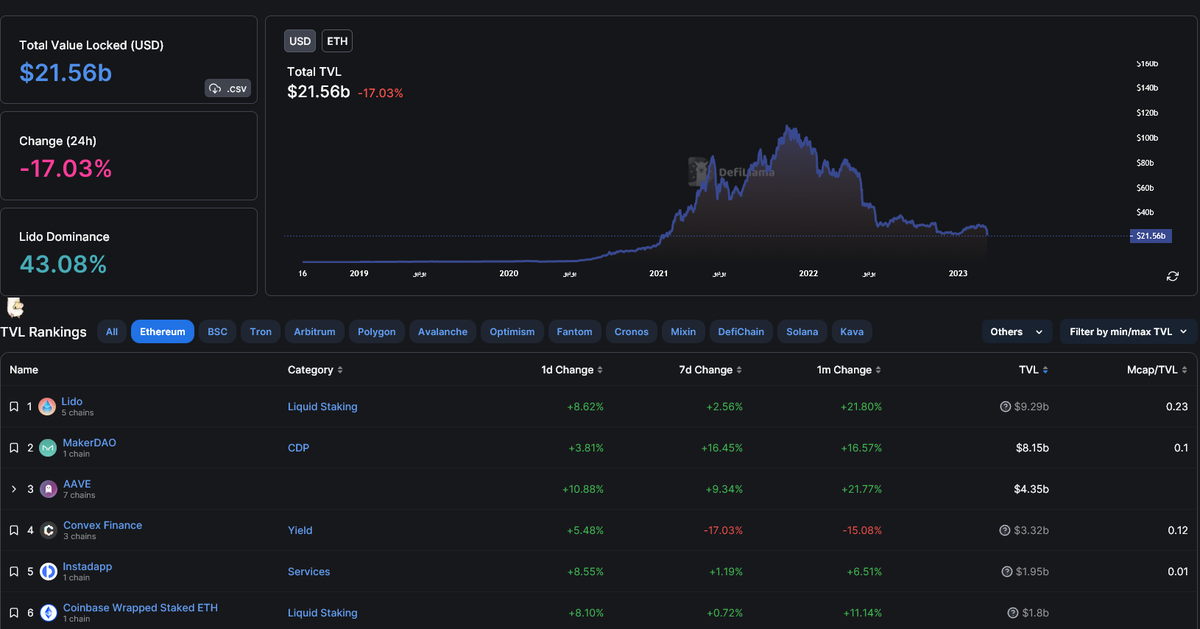Open the Yield category link
This screenshot has width=1200, height=629.
tap(300, 530)
